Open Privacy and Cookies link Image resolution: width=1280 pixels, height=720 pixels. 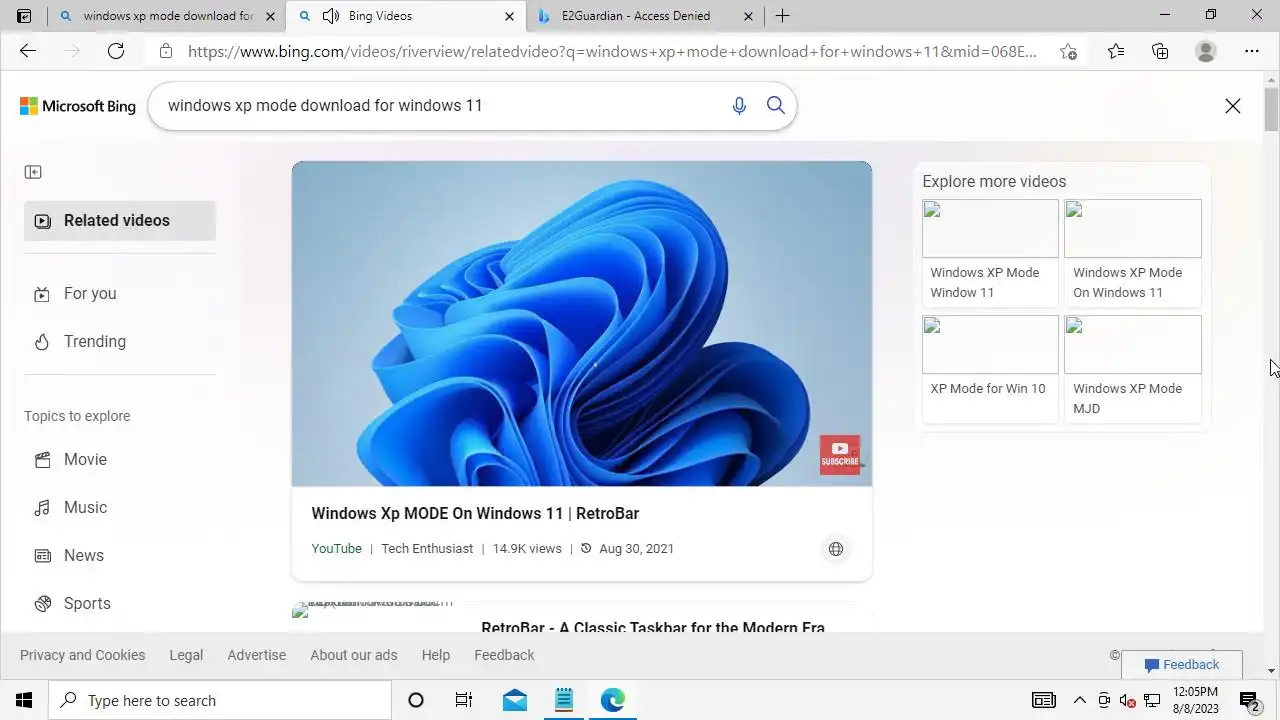coord(83,655)
